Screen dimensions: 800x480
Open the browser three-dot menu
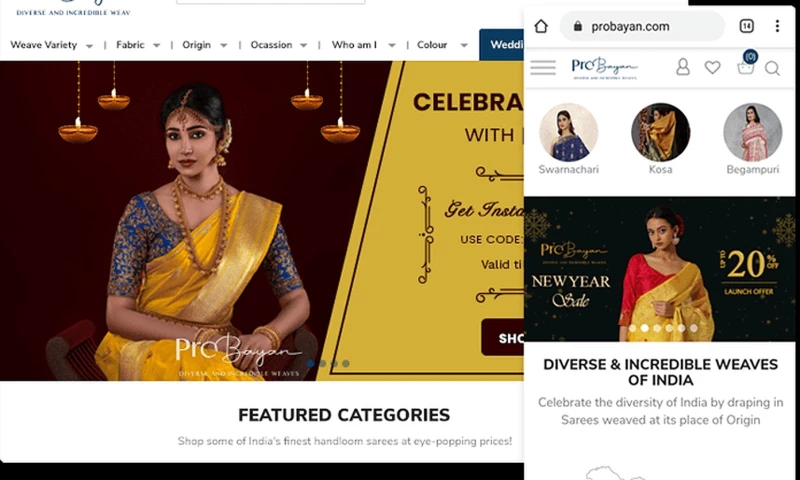click(777, 26)
